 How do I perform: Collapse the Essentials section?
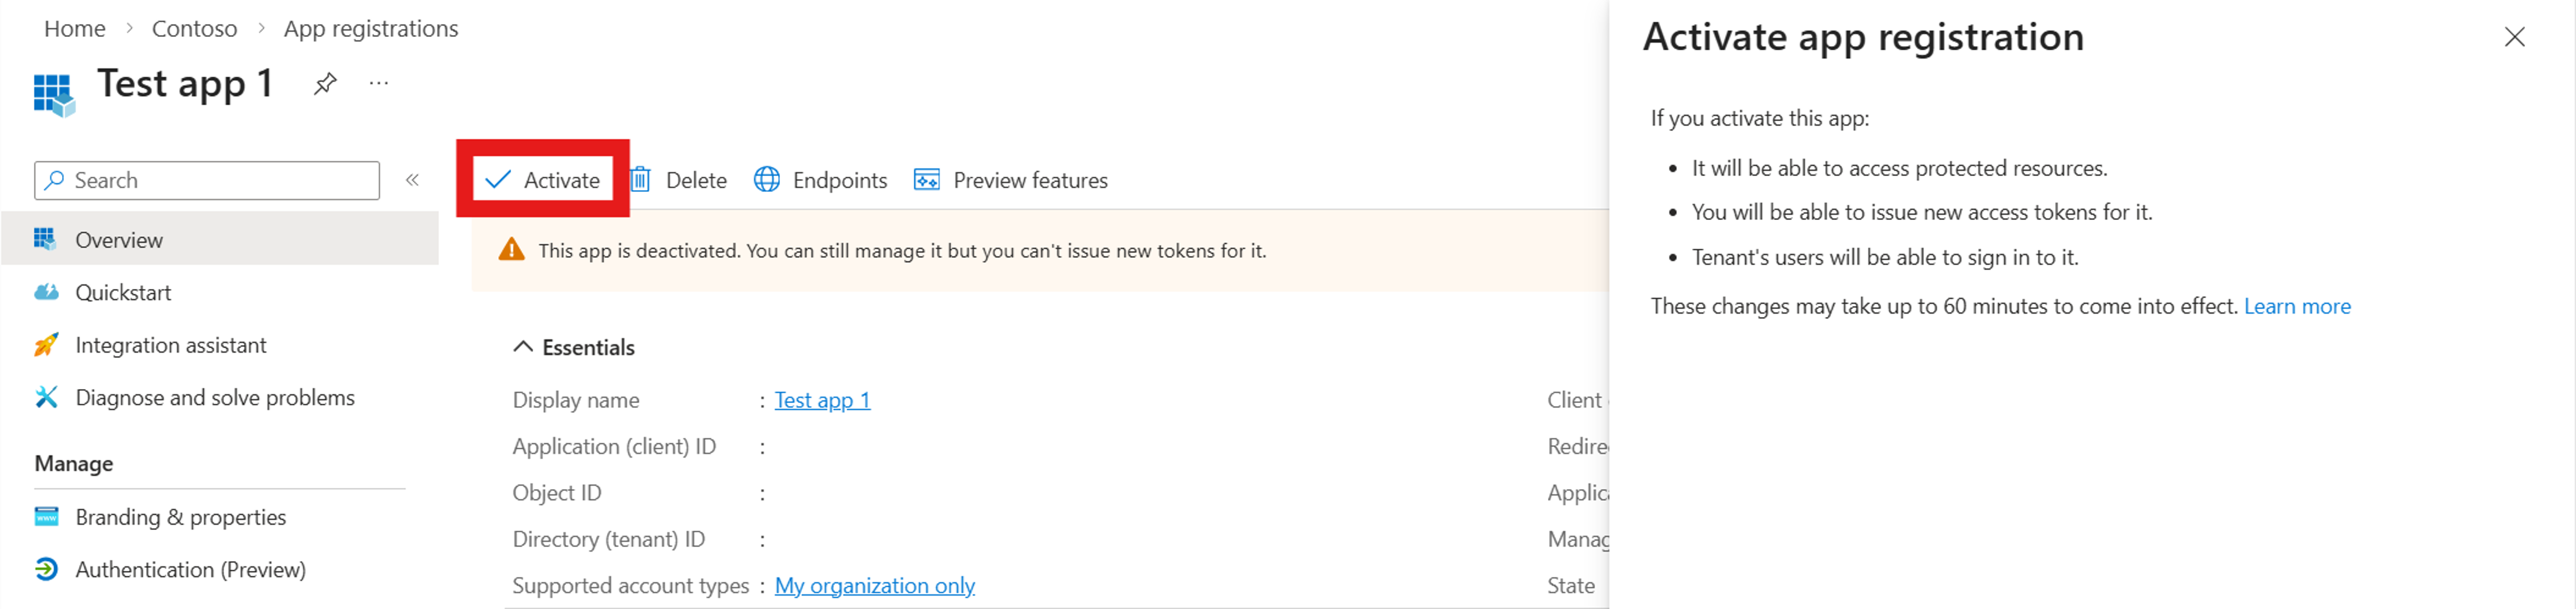(522, 346)
